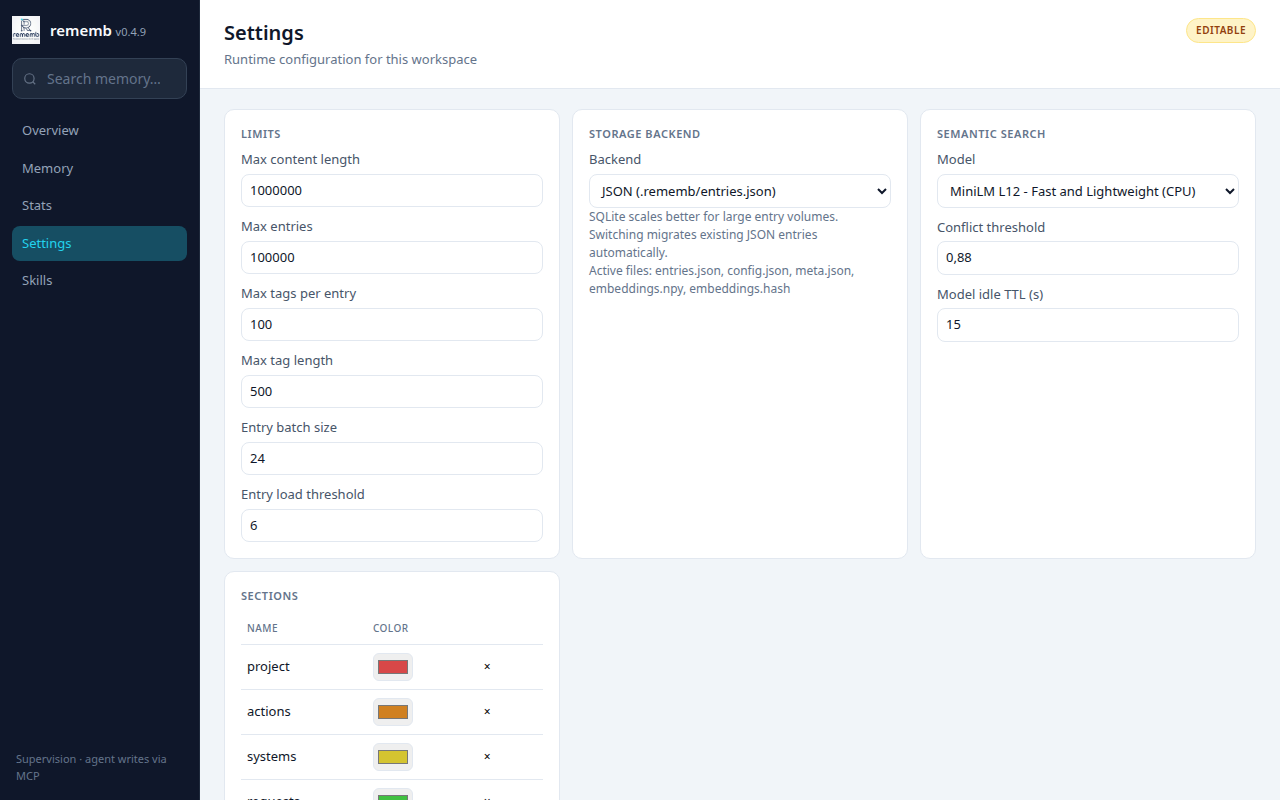Image resolution: width=1280 pixels, height=800 pixels.
Task: Click the Active files description text
Action: pyautogui.click(x=722, y=279)
